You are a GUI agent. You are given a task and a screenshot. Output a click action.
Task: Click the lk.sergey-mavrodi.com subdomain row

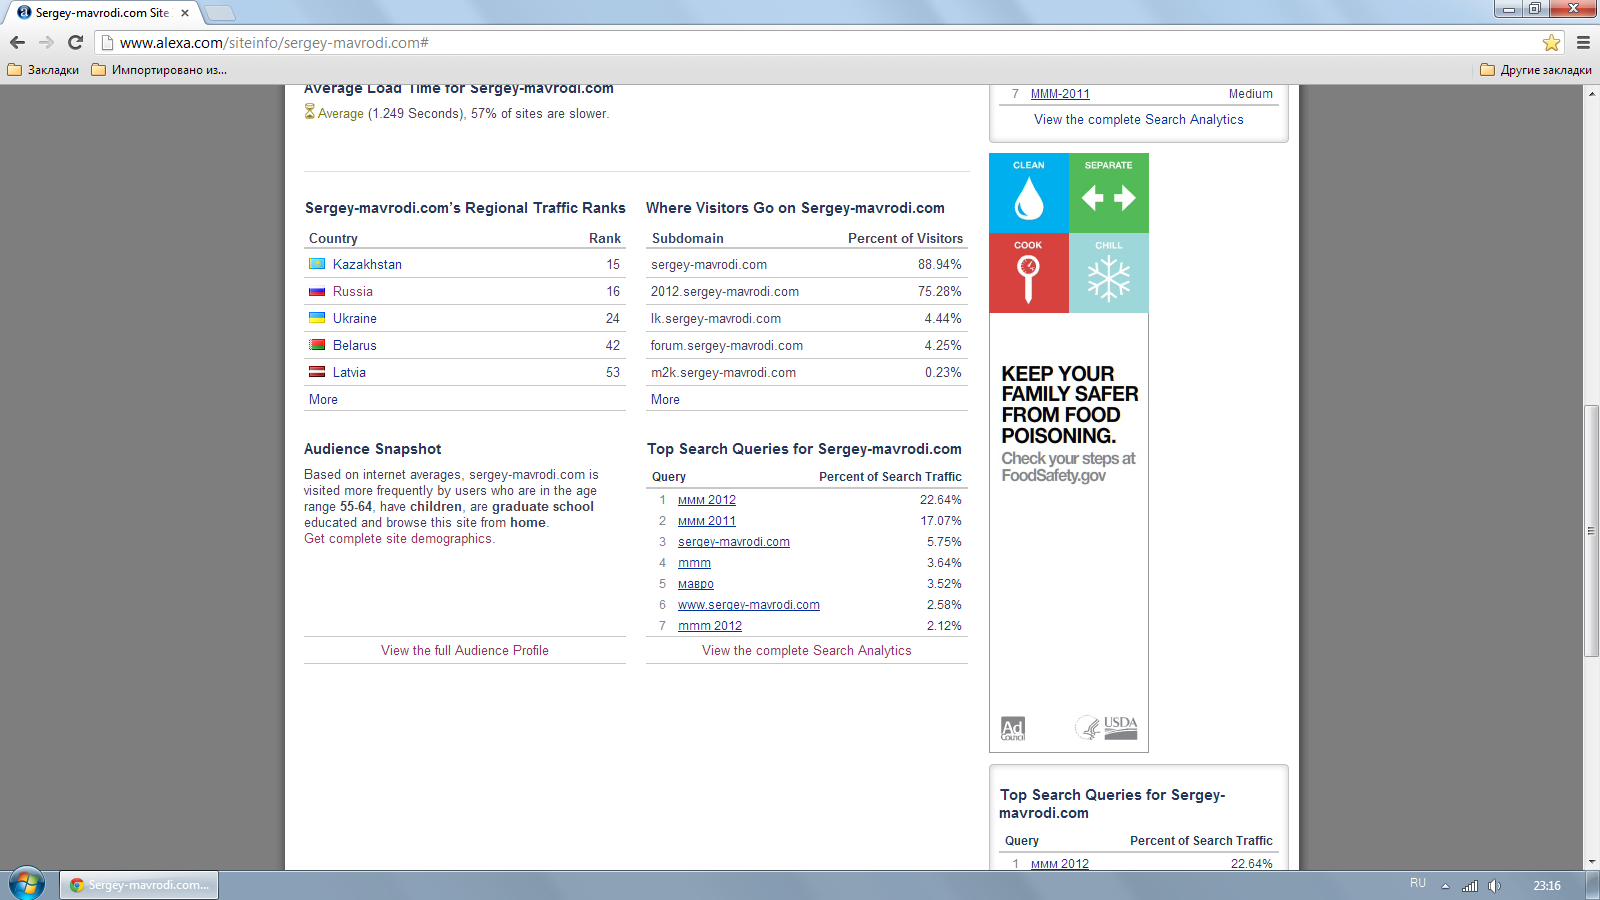pyautogui.click(x=807, y=318)
